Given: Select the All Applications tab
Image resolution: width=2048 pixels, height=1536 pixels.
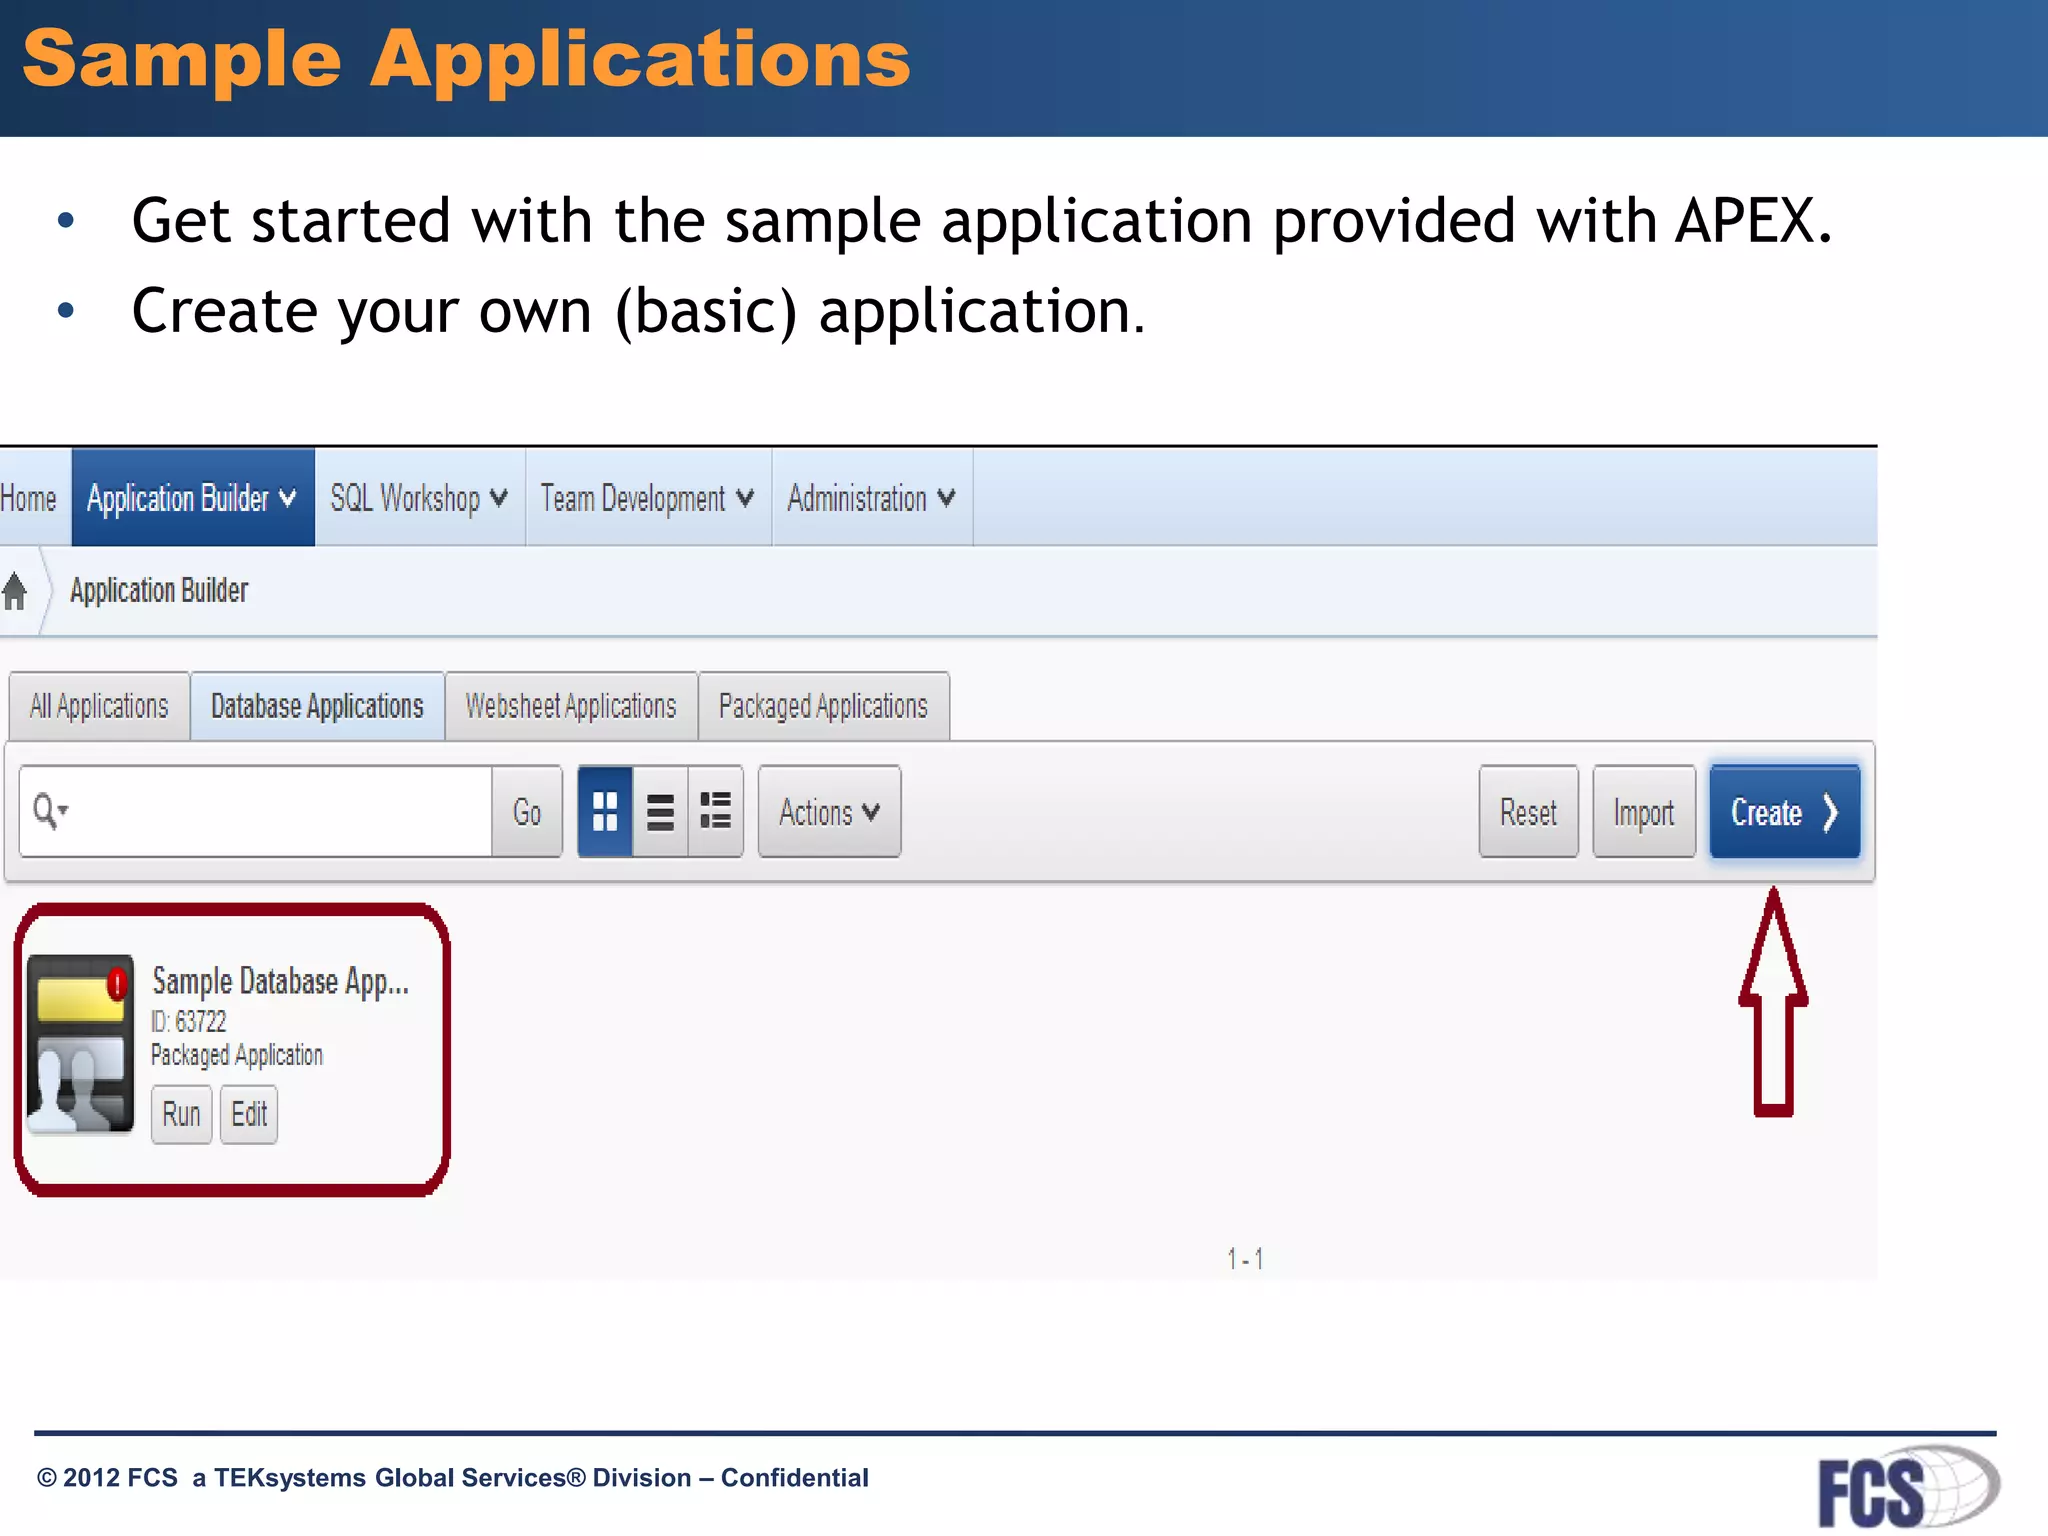Looking at the screenshot, I should coord(99,707).
